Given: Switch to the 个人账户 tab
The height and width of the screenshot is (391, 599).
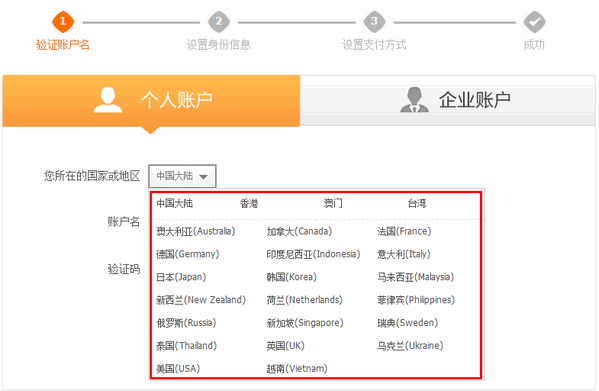Looking at the screenshot, I should tap(151, 101).
